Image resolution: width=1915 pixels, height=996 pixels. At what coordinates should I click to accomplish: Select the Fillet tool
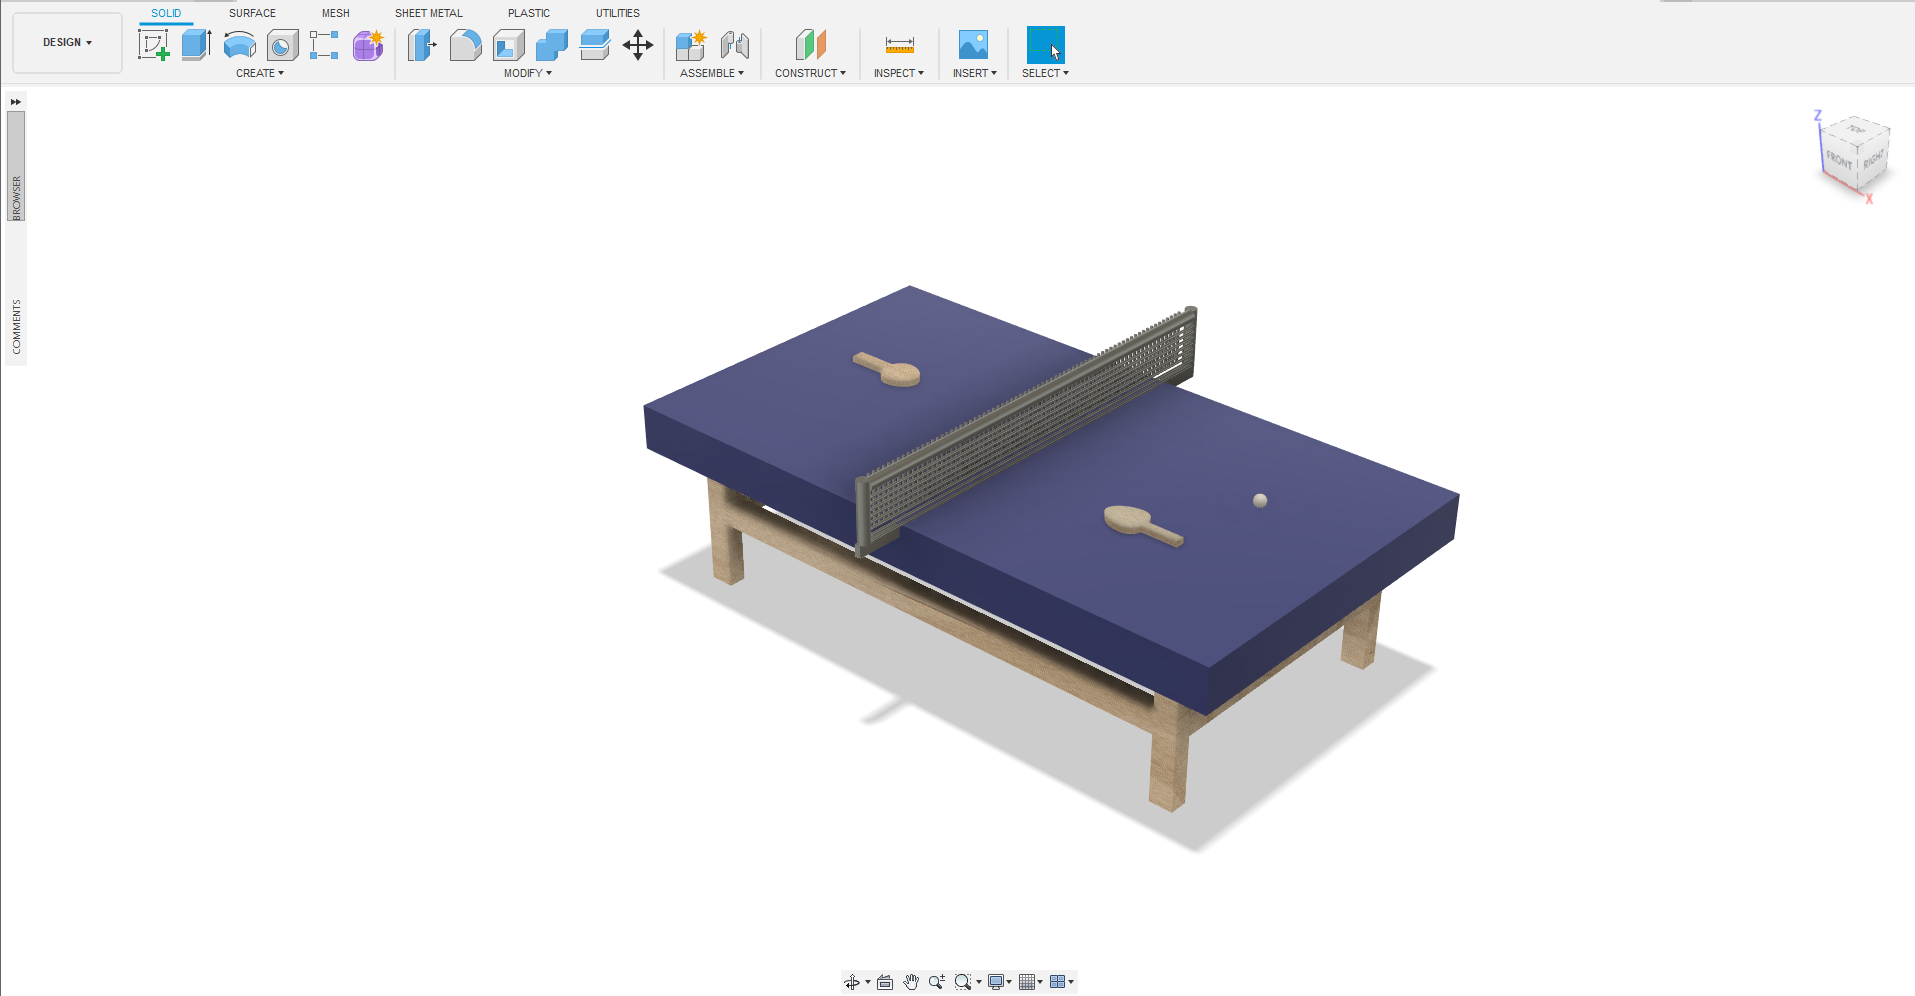pos(466,45)
